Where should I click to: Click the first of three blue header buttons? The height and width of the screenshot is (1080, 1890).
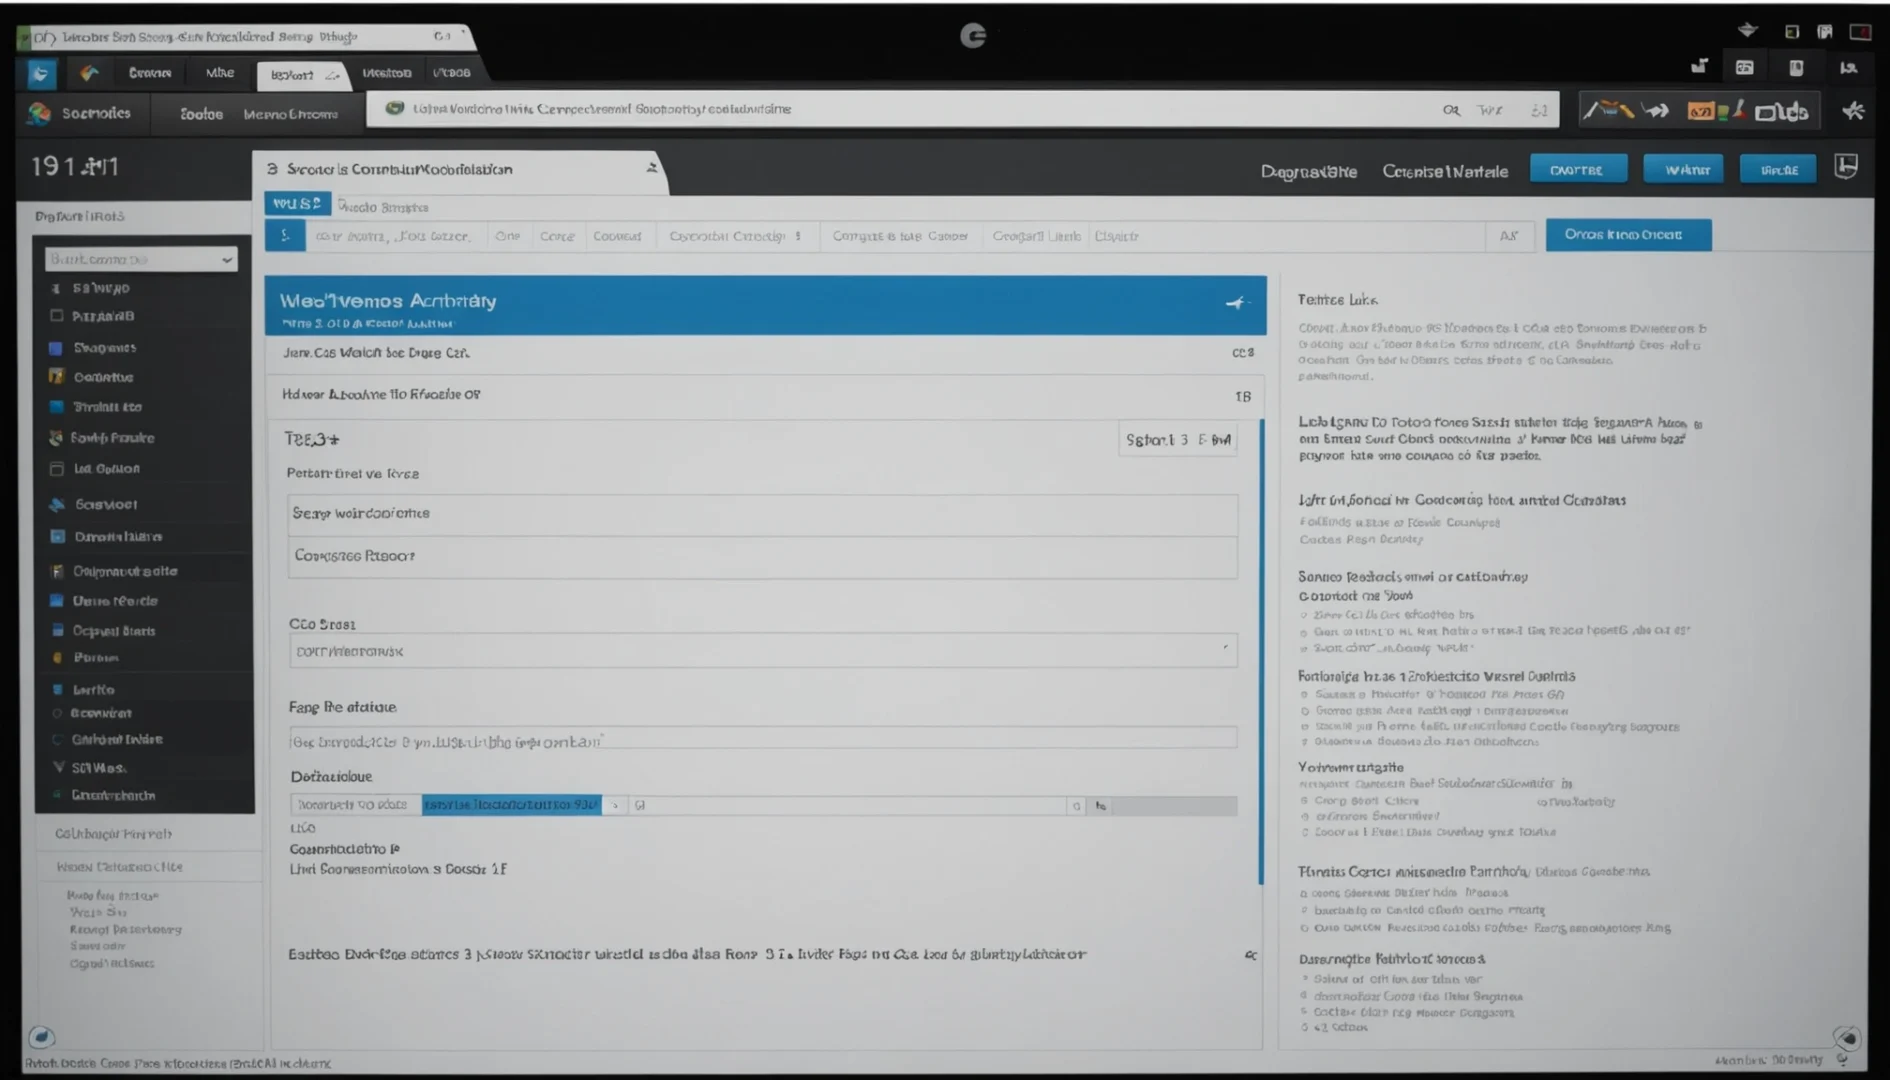[x=1578, y=170]
